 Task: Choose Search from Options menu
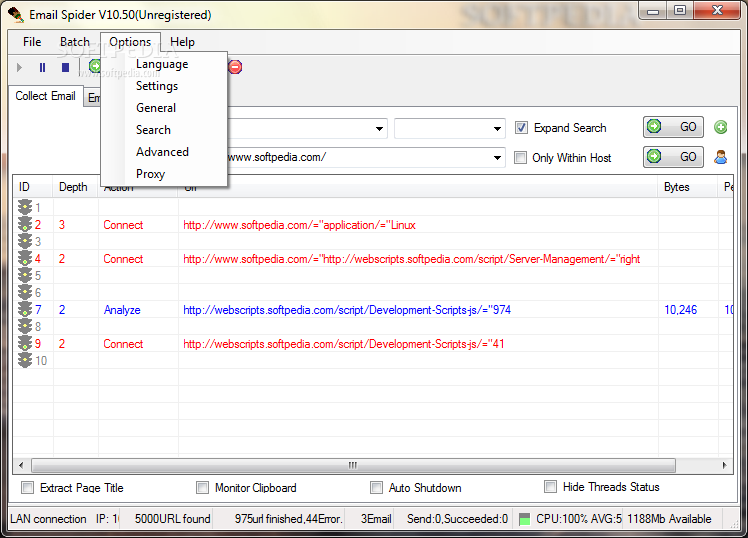[153, 130]
